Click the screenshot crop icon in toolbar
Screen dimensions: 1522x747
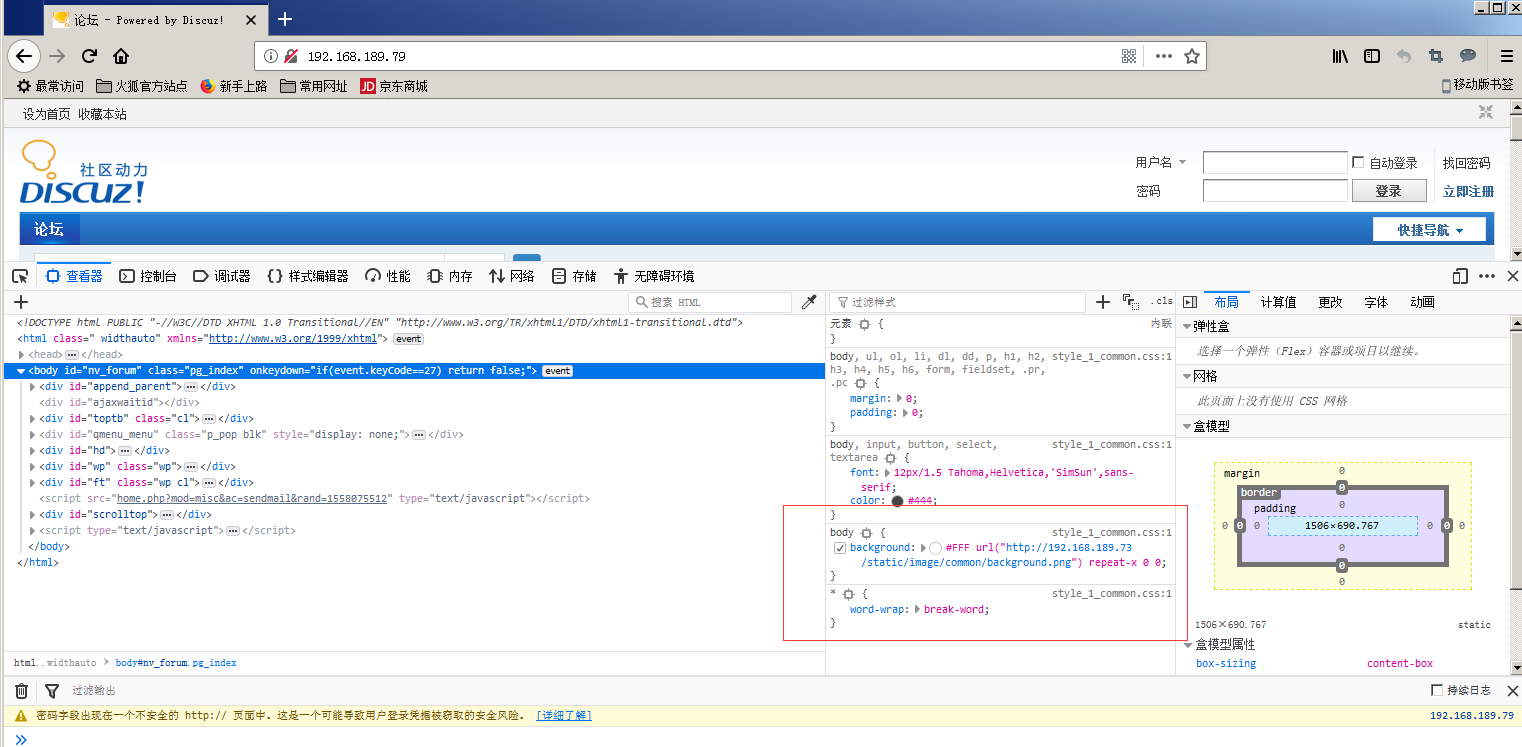[1436, 56]
